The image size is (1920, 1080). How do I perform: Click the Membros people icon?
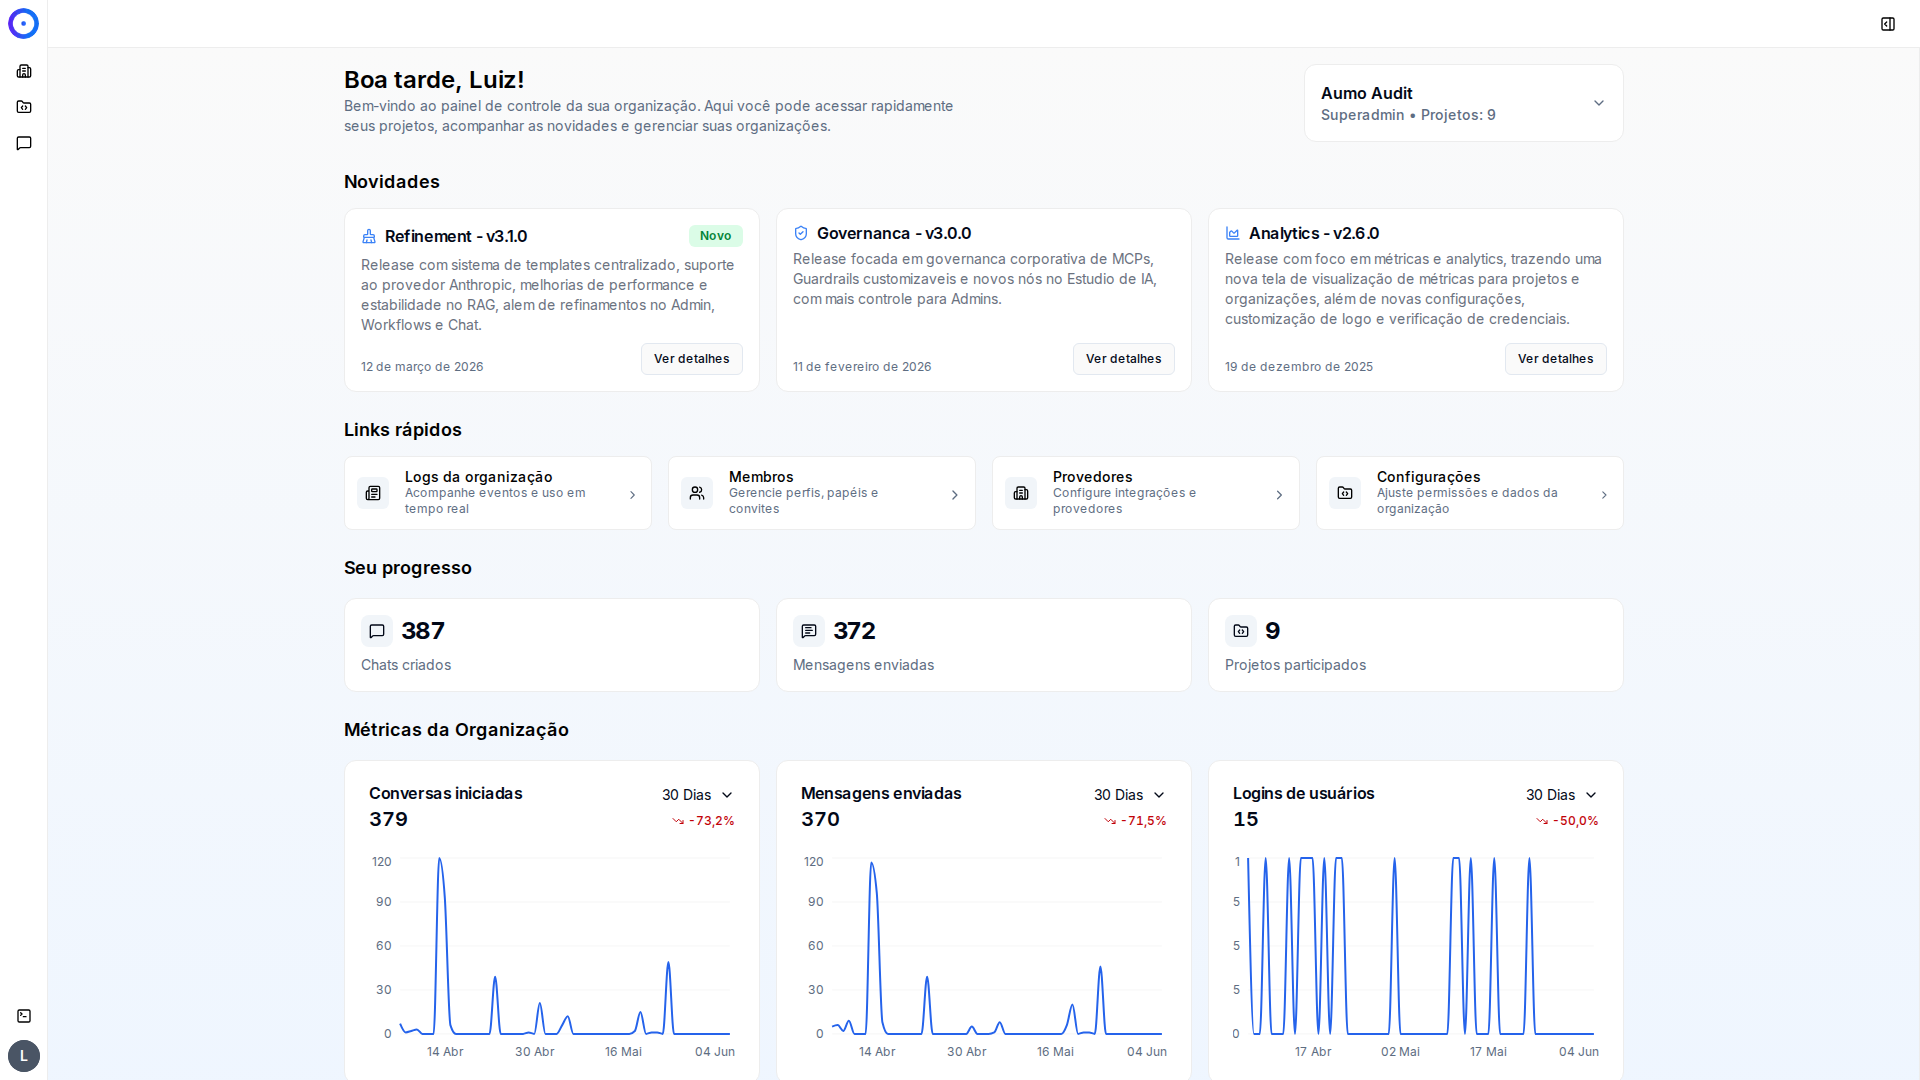697,493
